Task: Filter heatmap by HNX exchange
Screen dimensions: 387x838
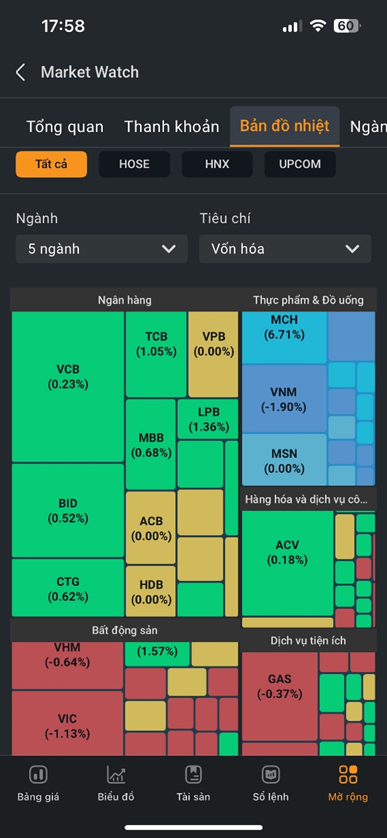Action: coord(217,164)
